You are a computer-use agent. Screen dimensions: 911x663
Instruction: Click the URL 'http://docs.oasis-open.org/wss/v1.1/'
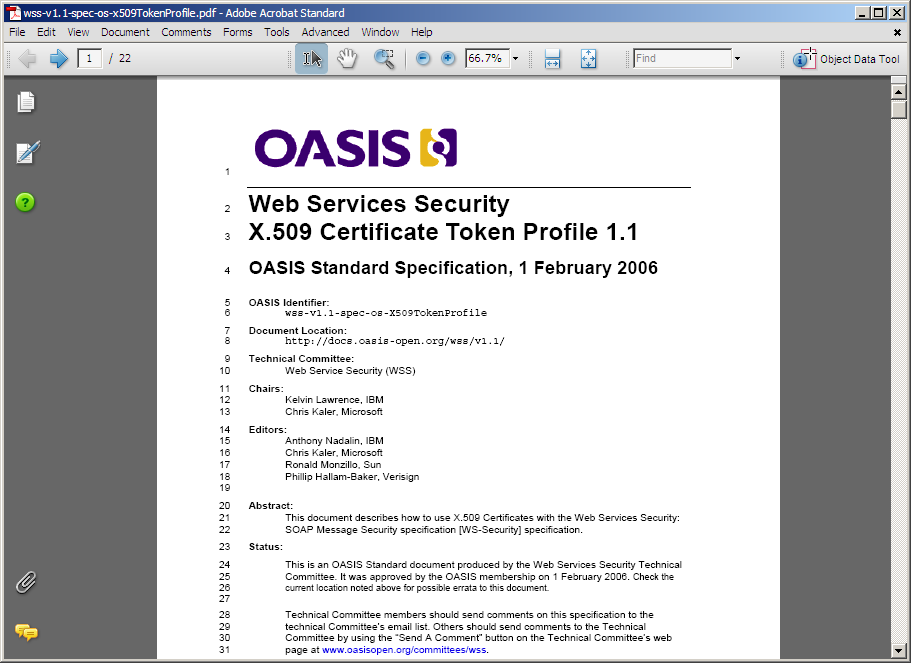coord(394,341)
